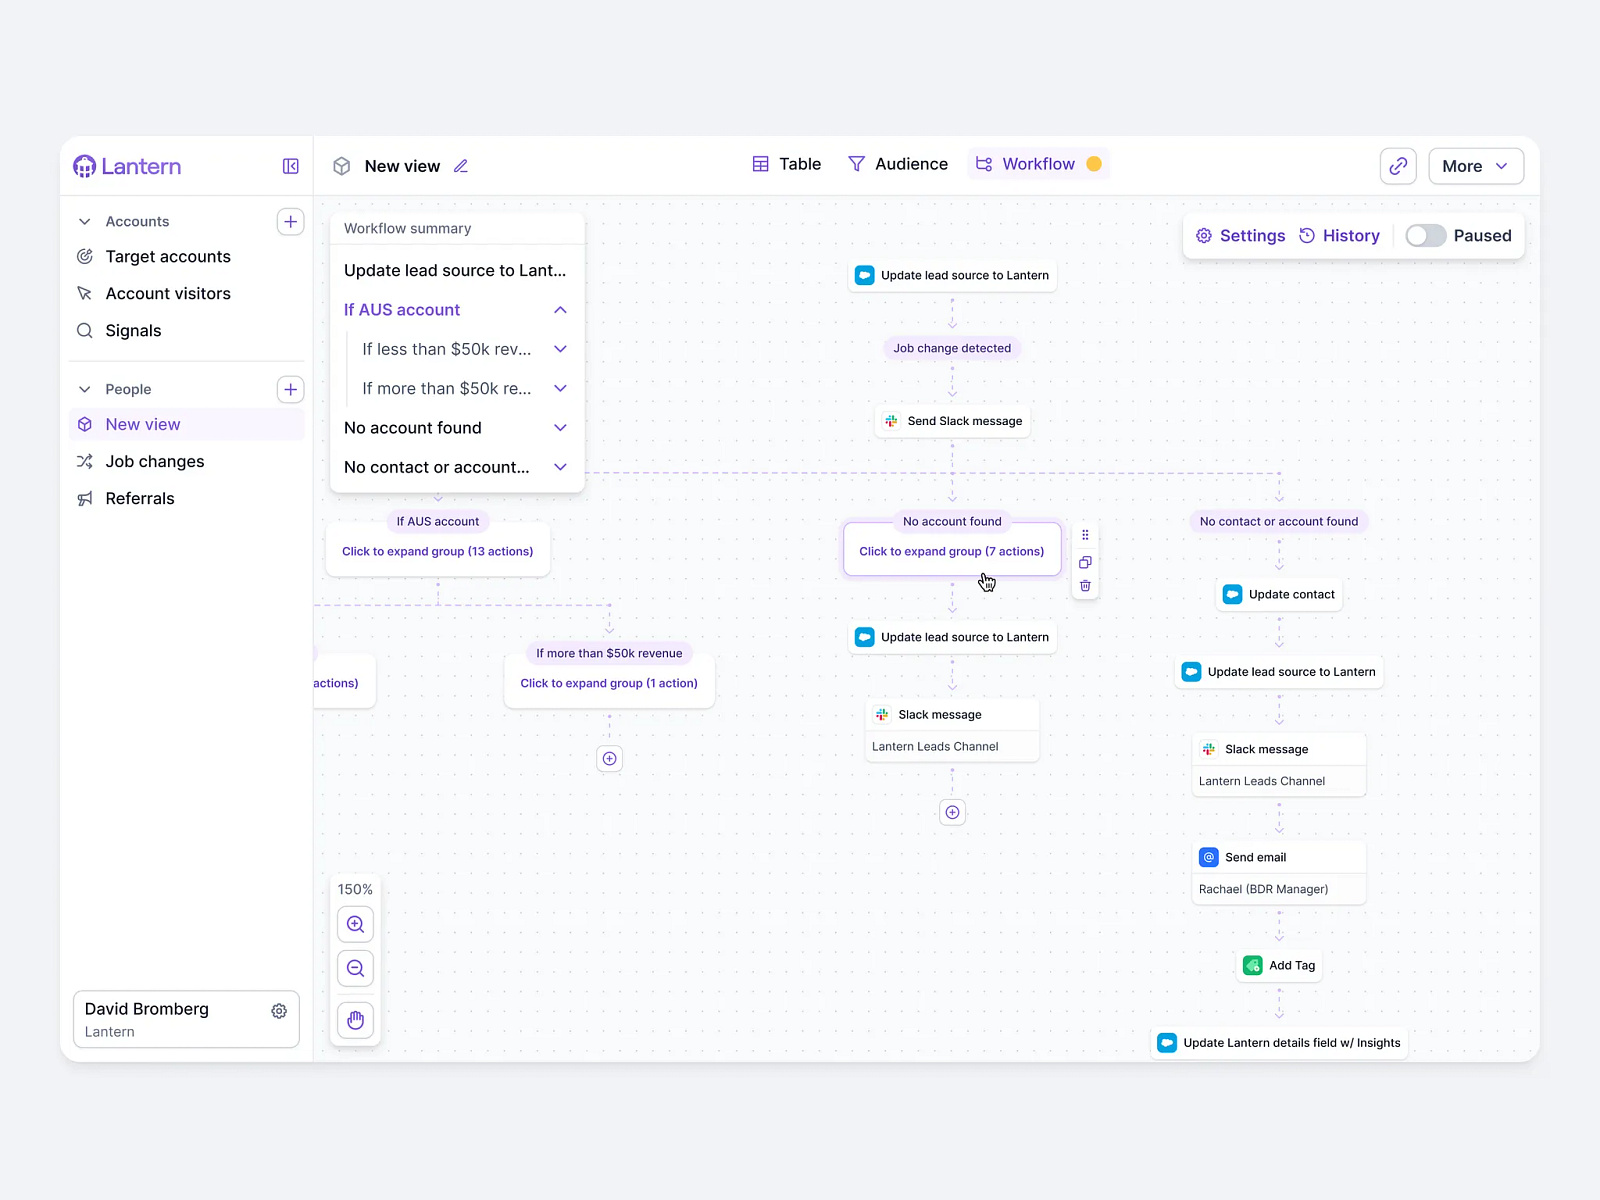Collapse the If AUS account summary section
1600x1200 pixels.
(x=560, y=310)
